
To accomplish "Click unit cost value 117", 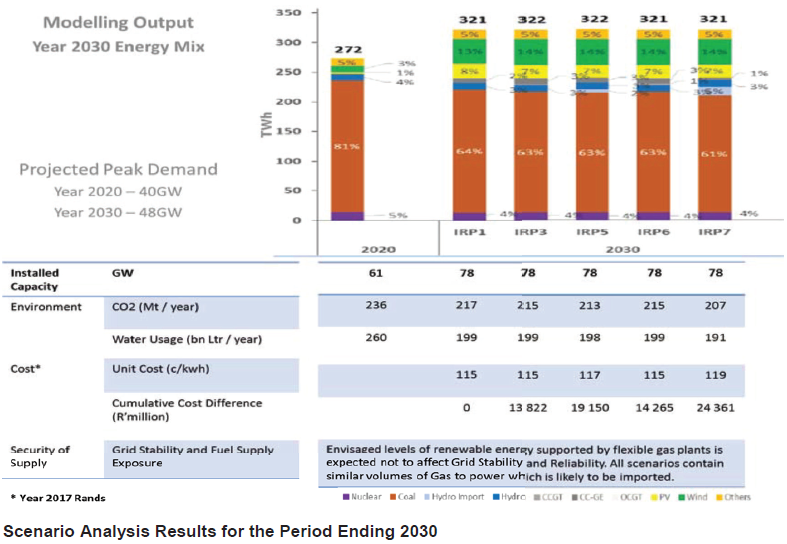I will point(590,375).
